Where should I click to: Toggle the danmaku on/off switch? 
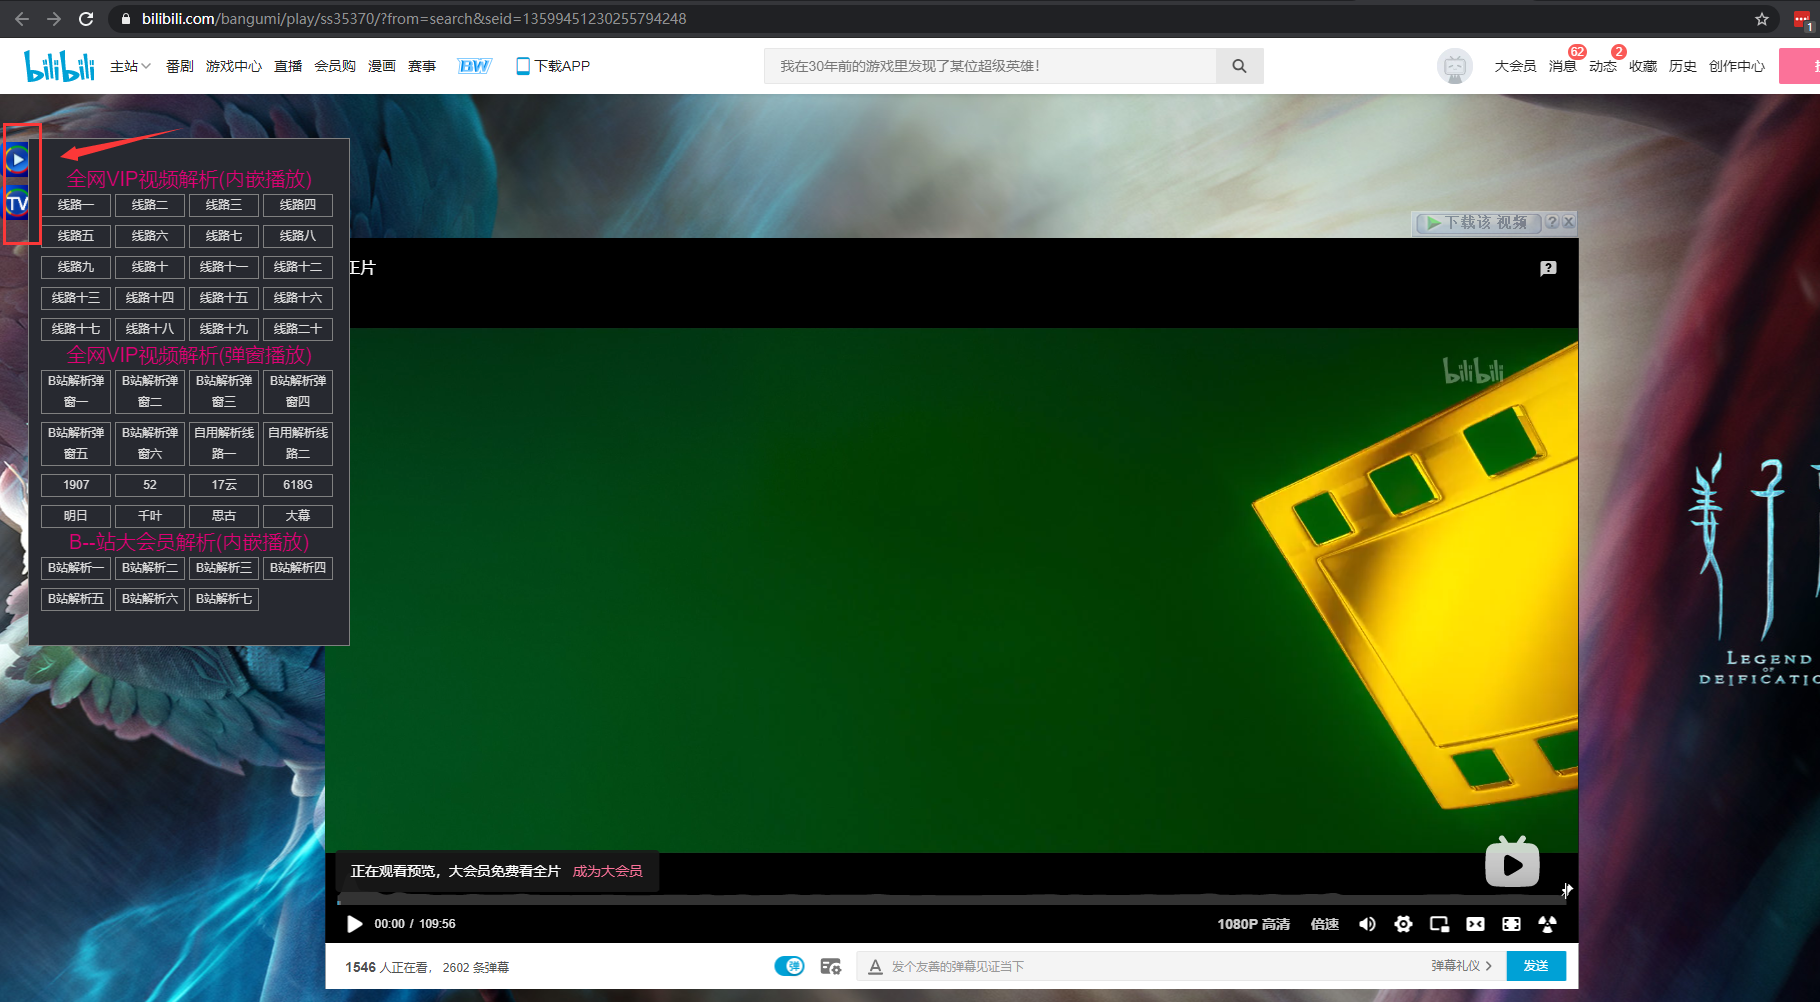click(789, 966)
